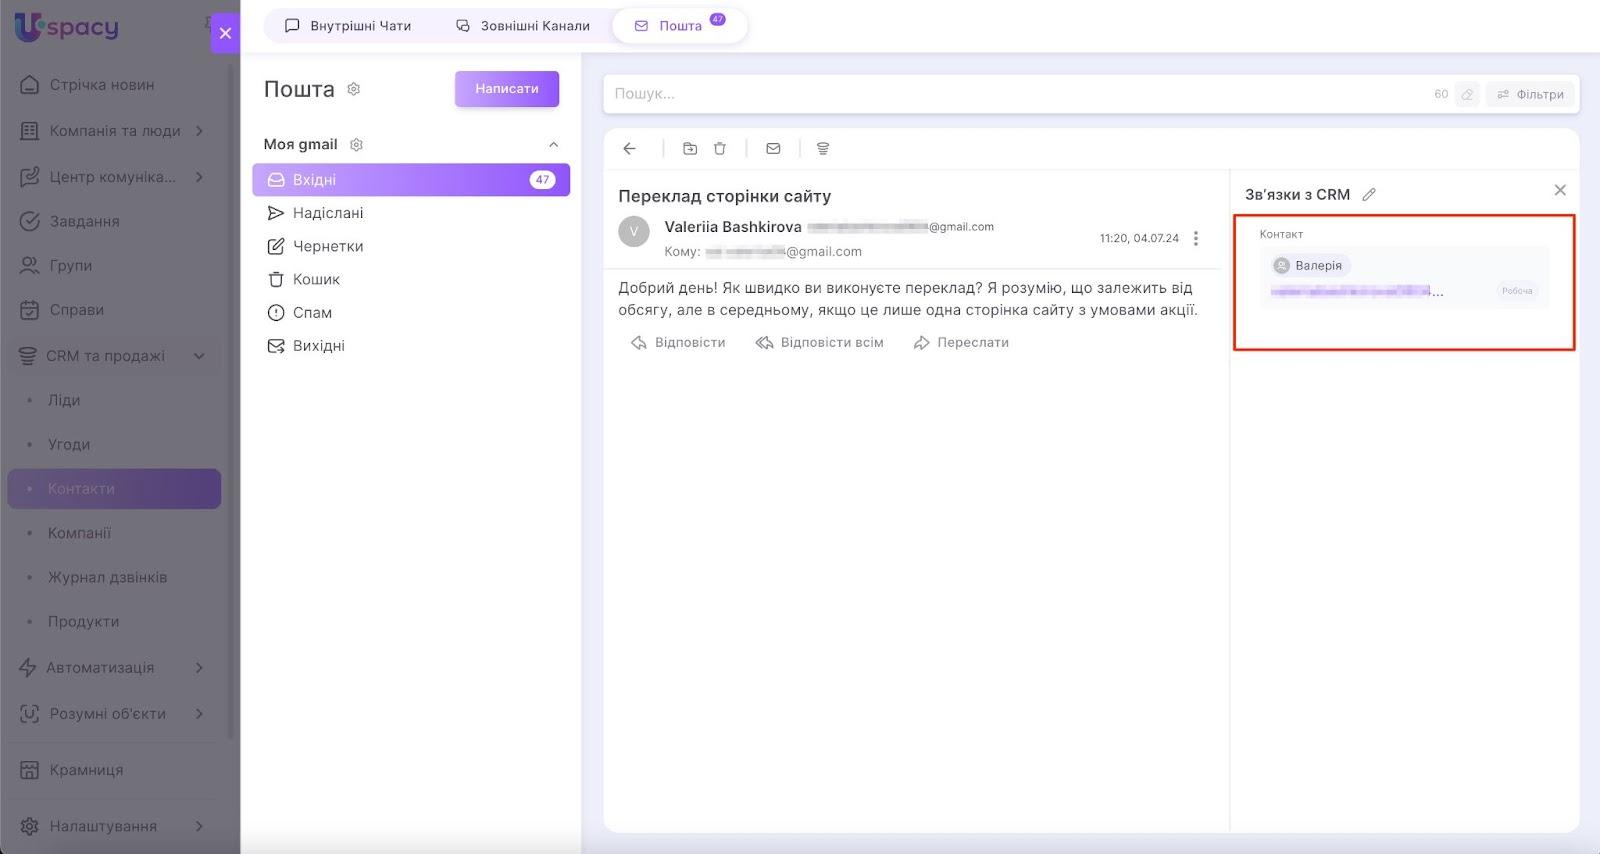1600x854 pixels.
Task: Open Кошик folder
Action: [411, 279]
